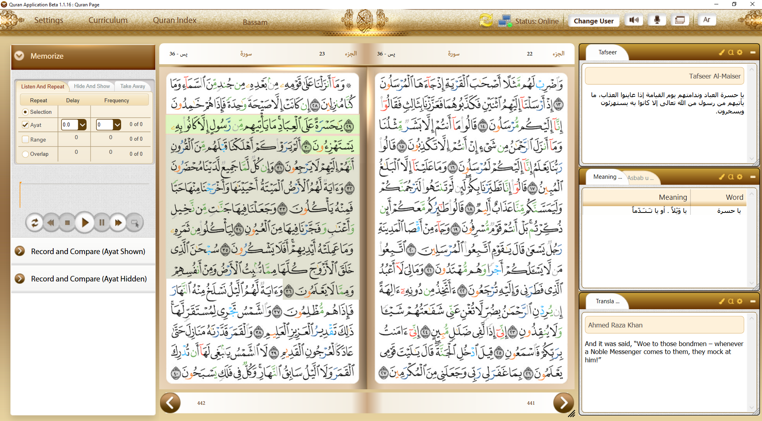762x421 pixels.
Task: Click the Change User button
Action: pos(593,21)
